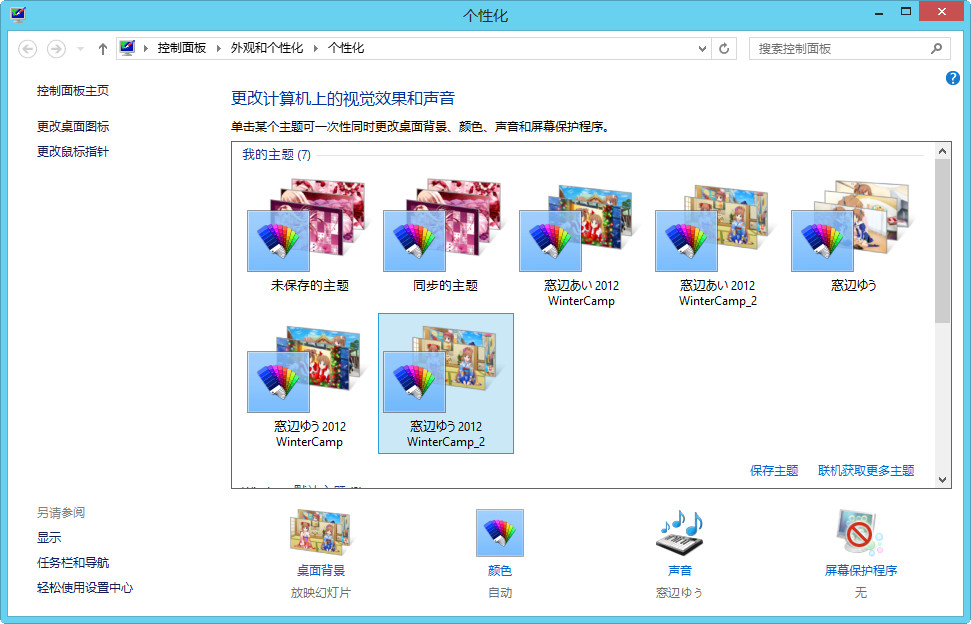Open the 桌面背景 desktop background icon
Screen dimensions: 971x624
(x=320, y=533)
